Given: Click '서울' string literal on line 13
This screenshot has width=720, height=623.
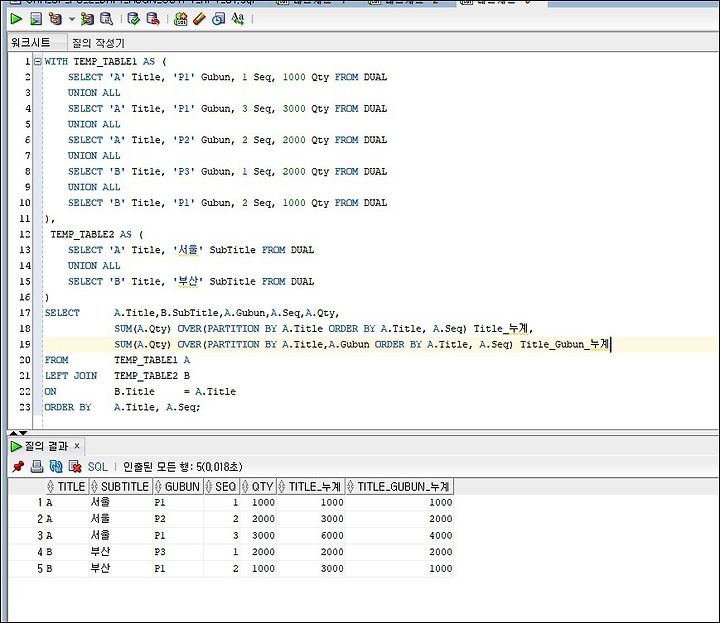Looking at the screenshot, I should click(188, 250).
